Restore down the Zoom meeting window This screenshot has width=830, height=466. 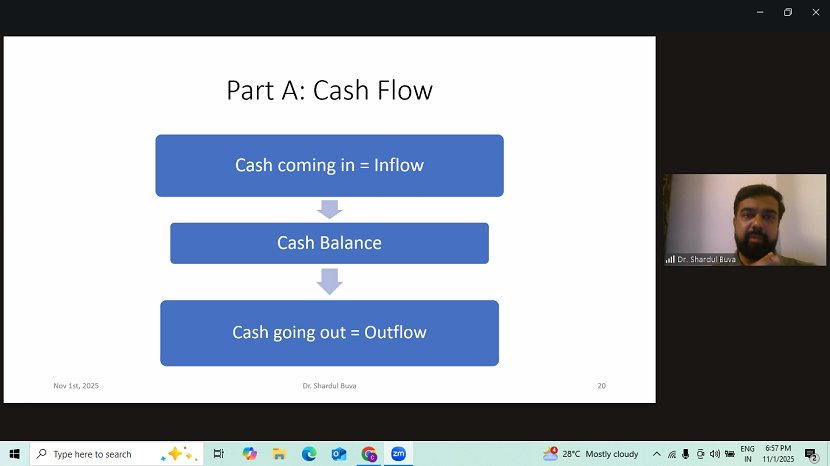787,12
